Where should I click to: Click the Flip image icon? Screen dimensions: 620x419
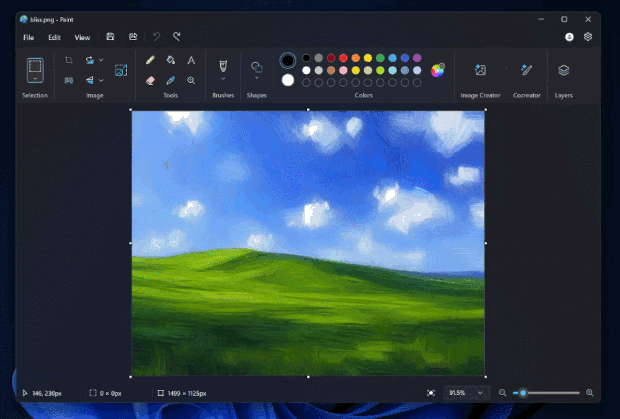point(90,80)
